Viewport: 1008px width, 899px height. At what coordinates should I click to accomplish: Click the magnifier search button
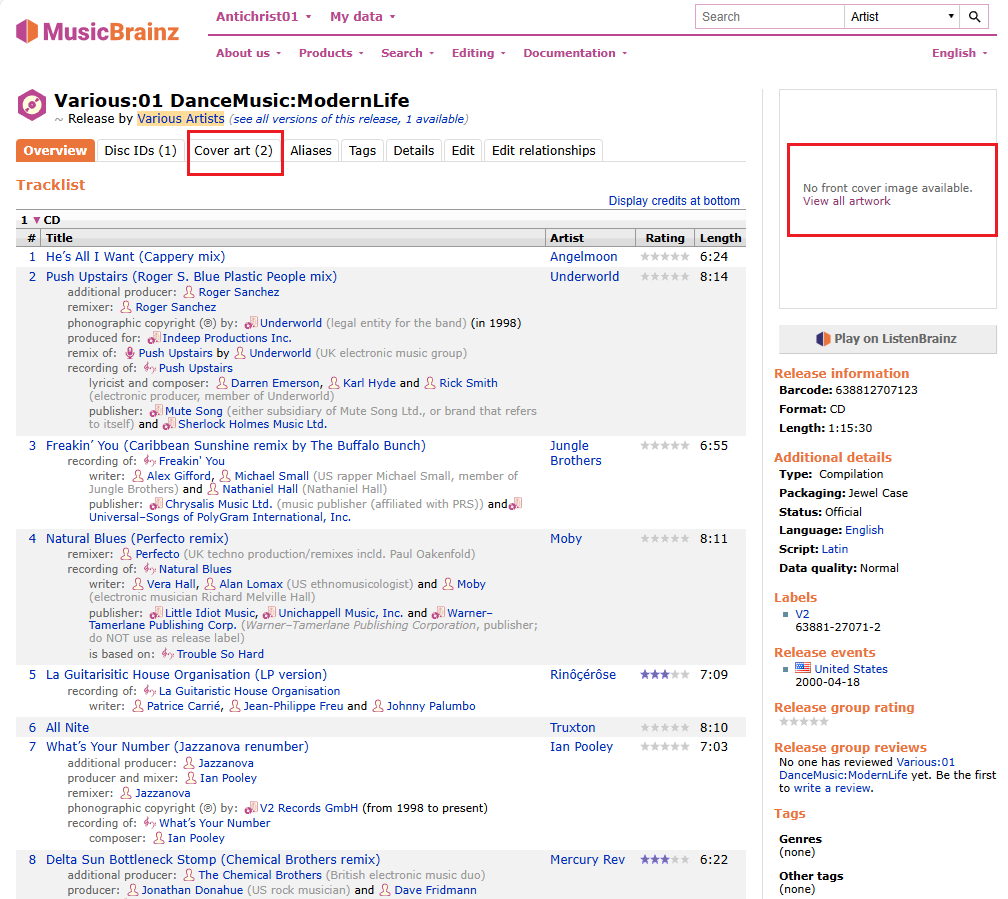pyautogui.click(x=975, y=17)
